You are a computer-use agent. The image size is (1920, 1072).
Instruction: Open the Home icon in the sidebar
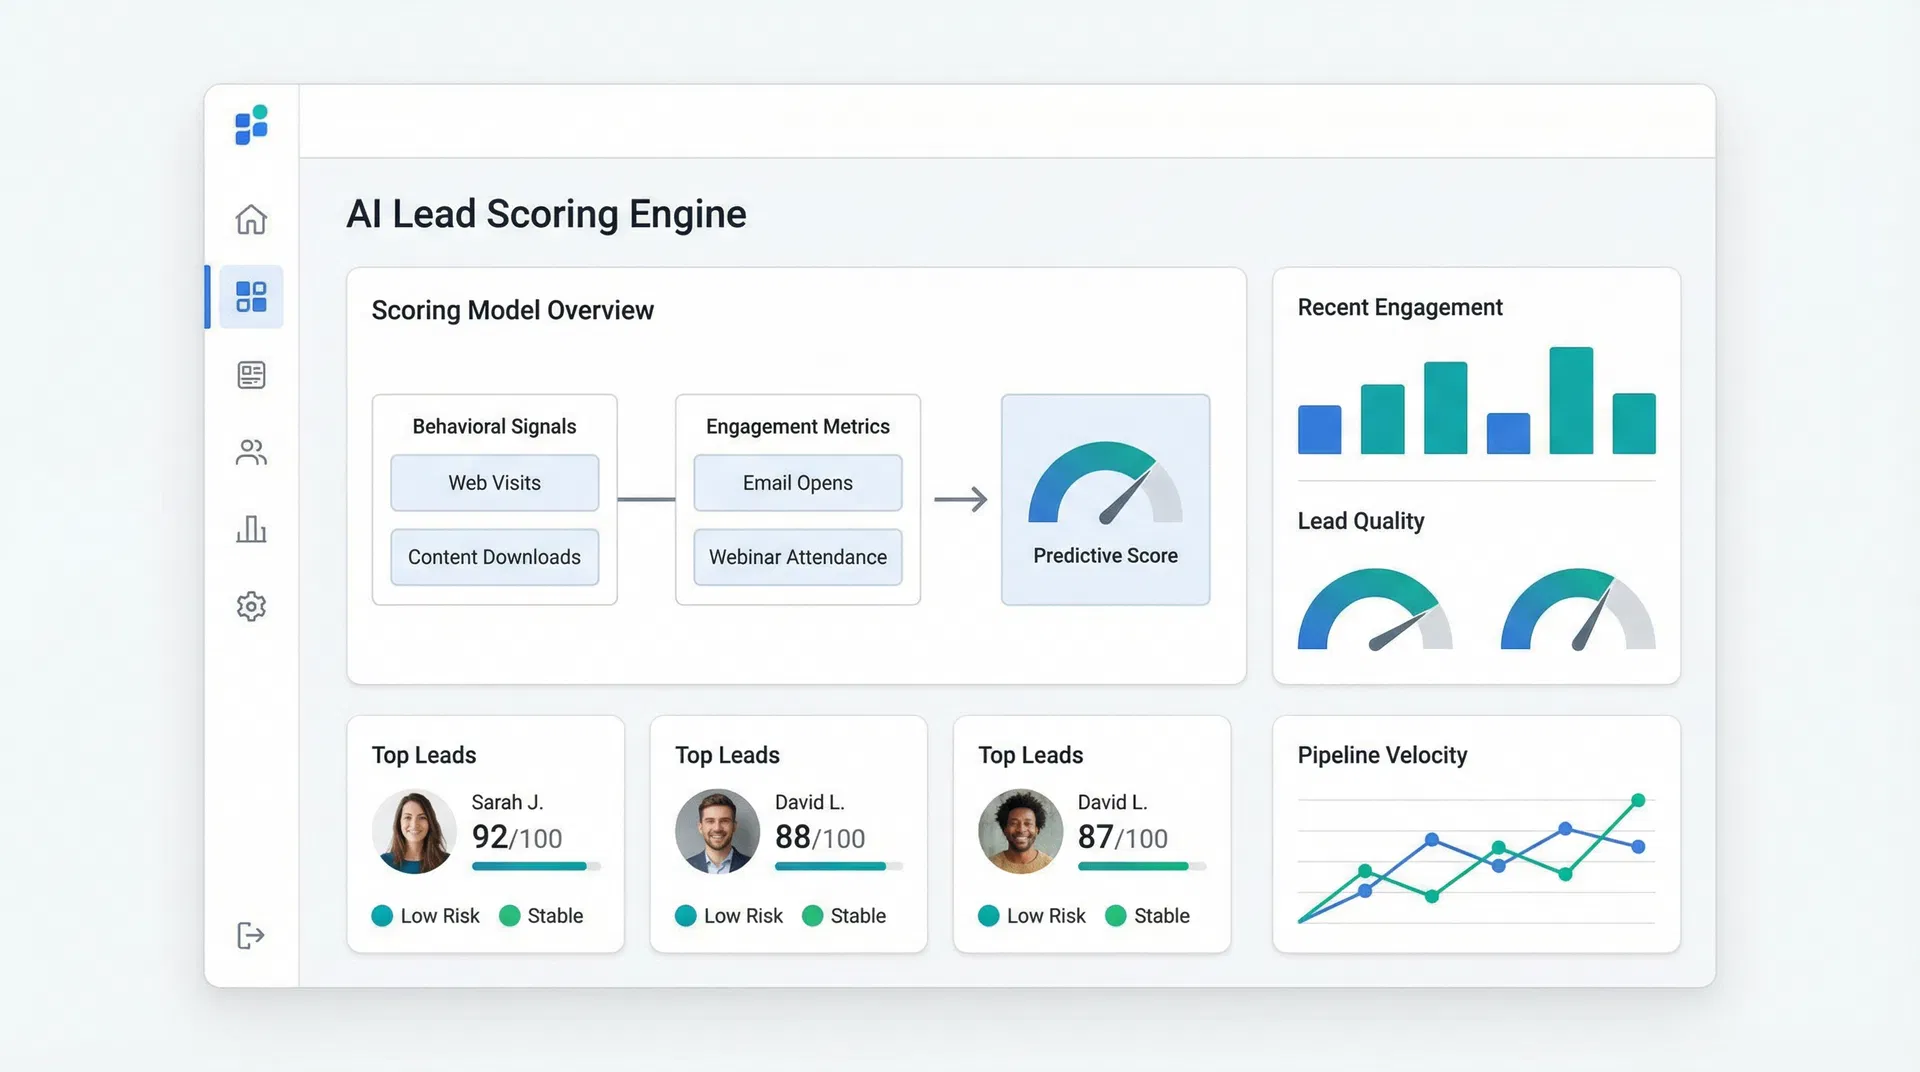[251, 219]
